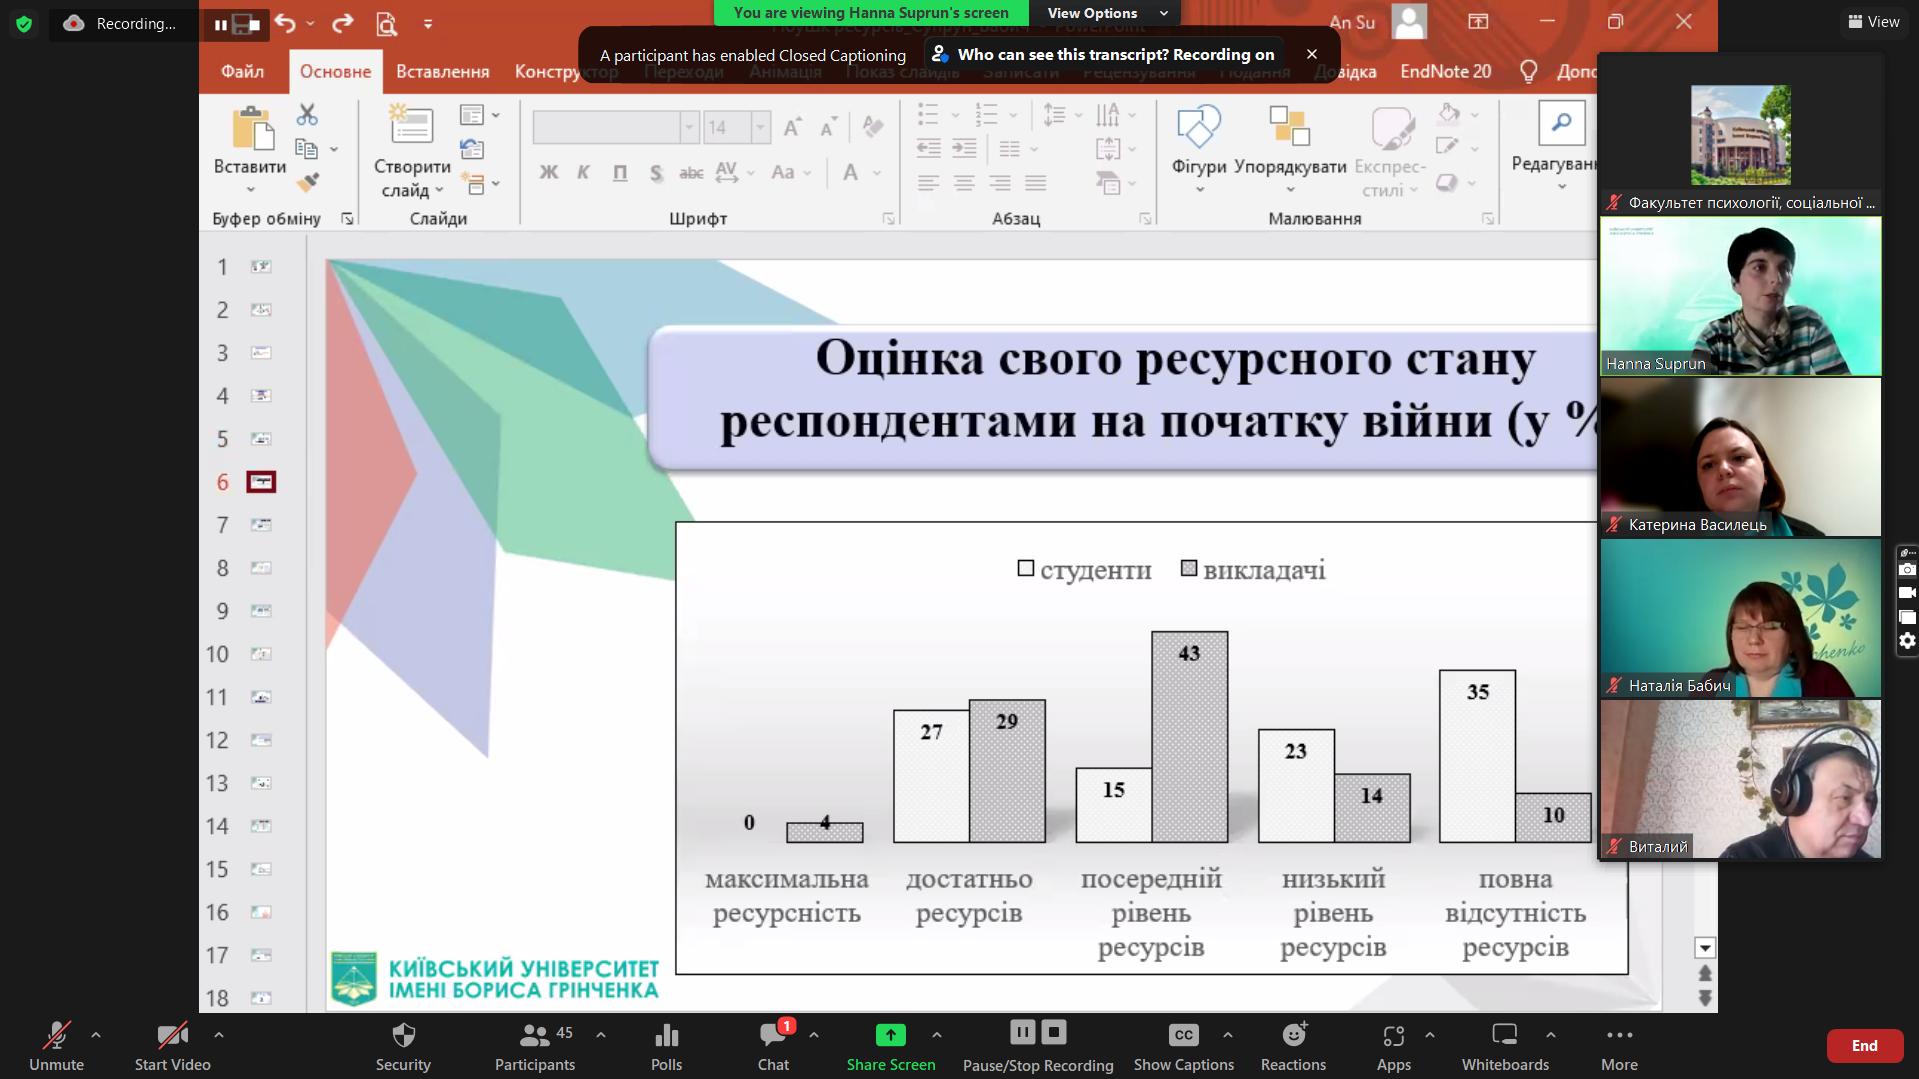Image resolution: width=1919 pixels, height=1079 pixels.
Task: Toggle Show Captions CC button
Action: (1183, 1036)
